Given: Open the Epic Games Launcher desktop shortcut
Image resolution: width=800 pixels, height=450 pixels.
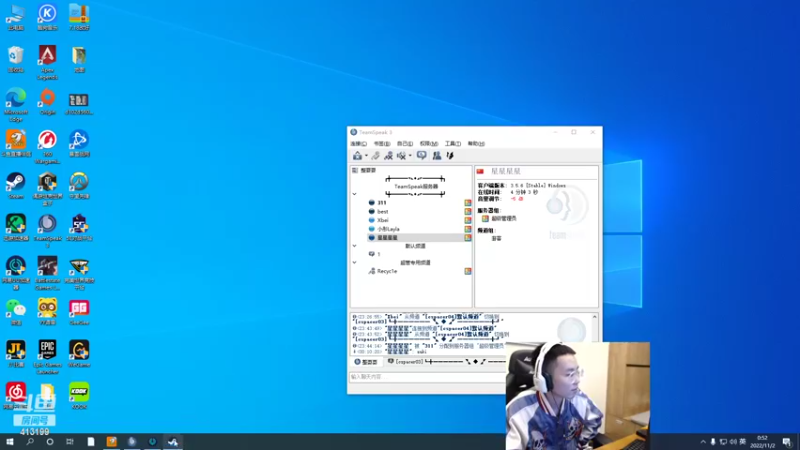Looking at the screenshot, I should [47, 357].
